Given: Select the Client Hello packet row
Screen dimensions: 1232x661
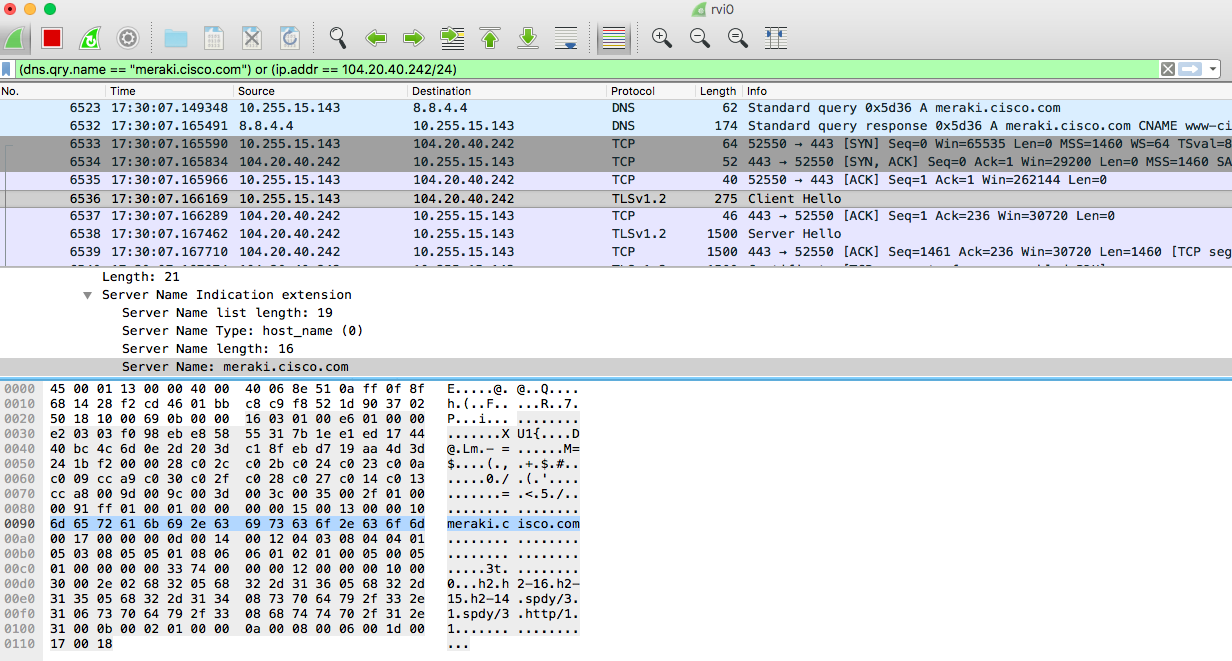Looking at the screenshot, I should point(400,198).
